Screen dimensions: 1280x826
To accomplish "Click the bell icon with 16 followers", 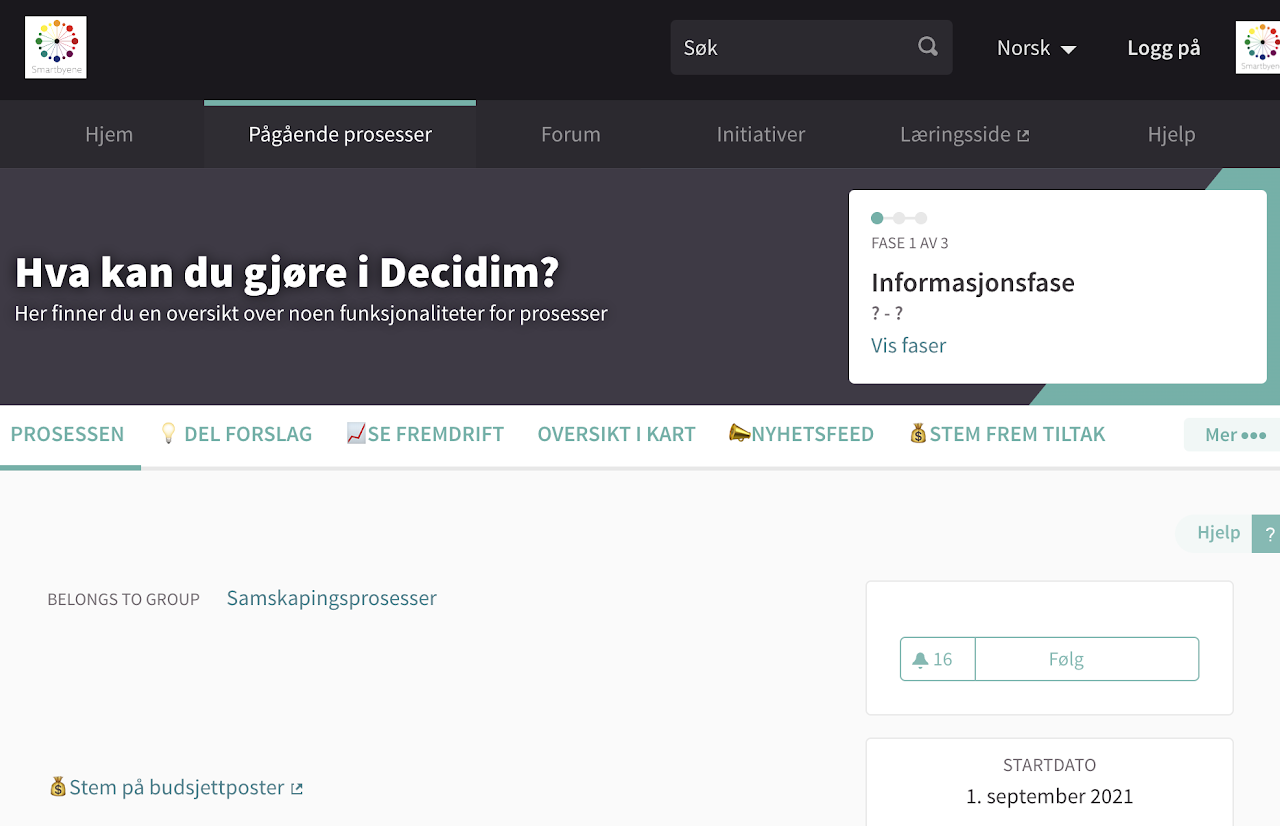I will coord(920,660).
